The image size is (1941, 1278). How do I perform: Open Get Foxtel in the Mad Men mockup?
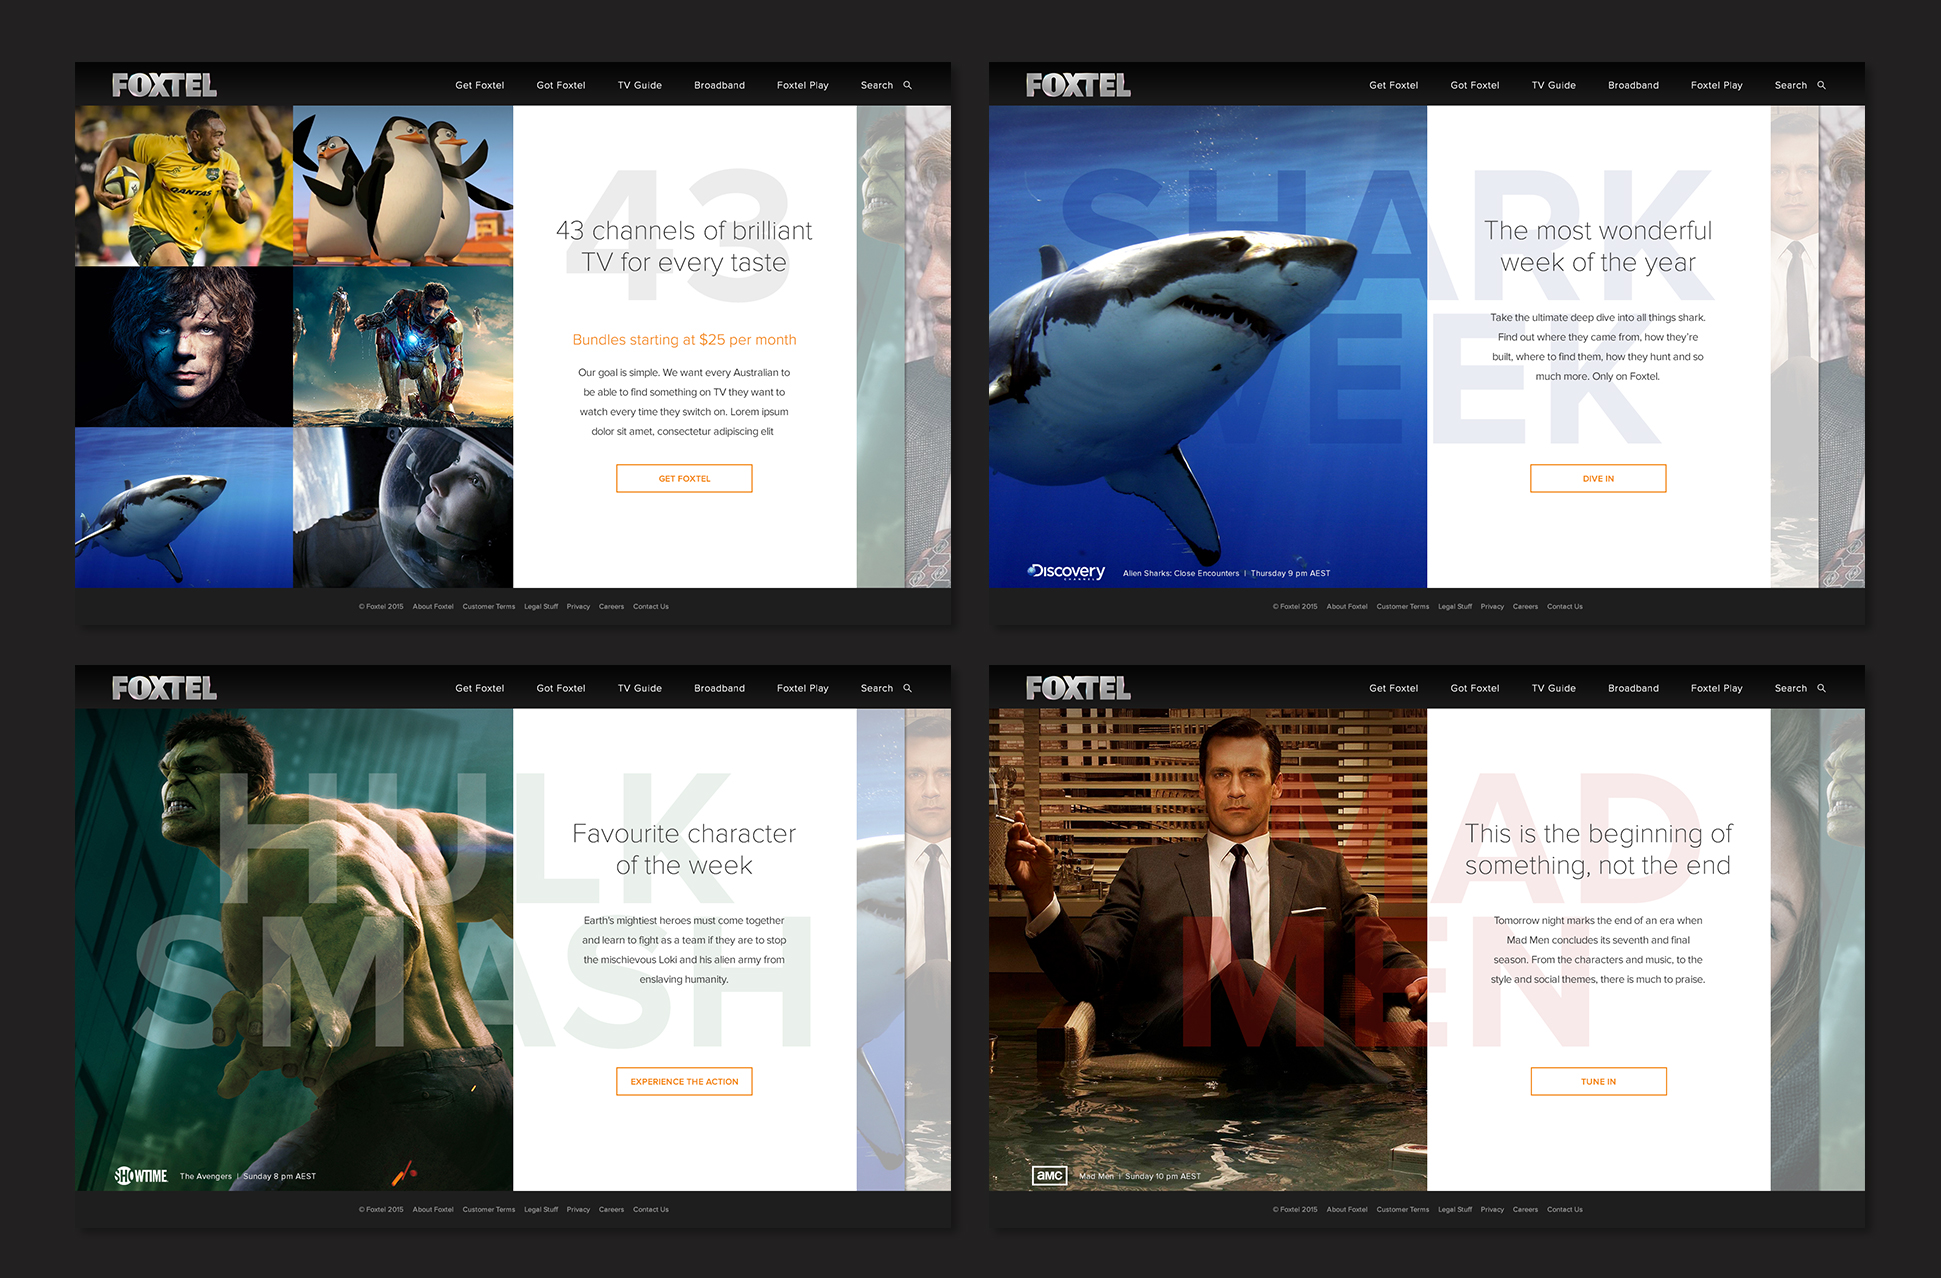tap(1394, 688)
